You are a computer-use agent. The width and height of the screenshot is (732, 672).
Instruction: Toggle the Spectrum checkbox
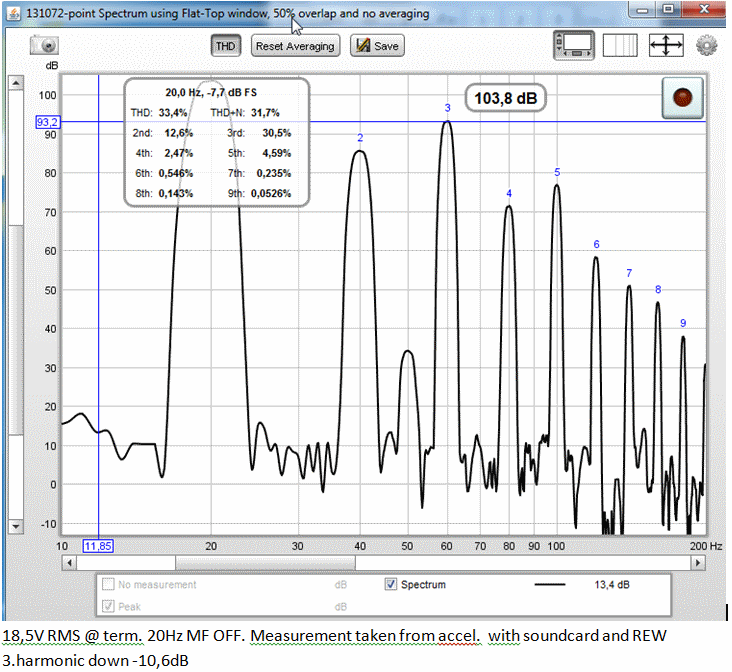(x=391, y=584)
